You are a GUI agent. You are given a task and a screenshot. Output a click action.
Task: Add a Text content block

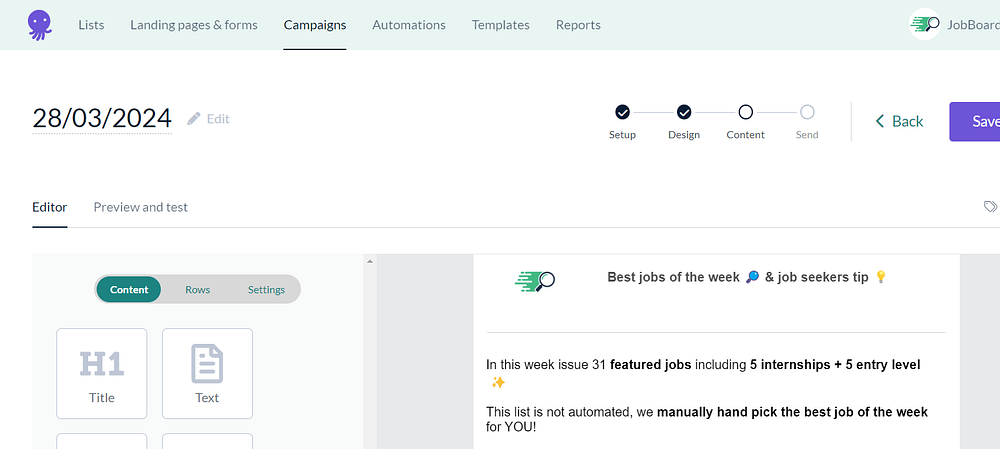[207, 373]
